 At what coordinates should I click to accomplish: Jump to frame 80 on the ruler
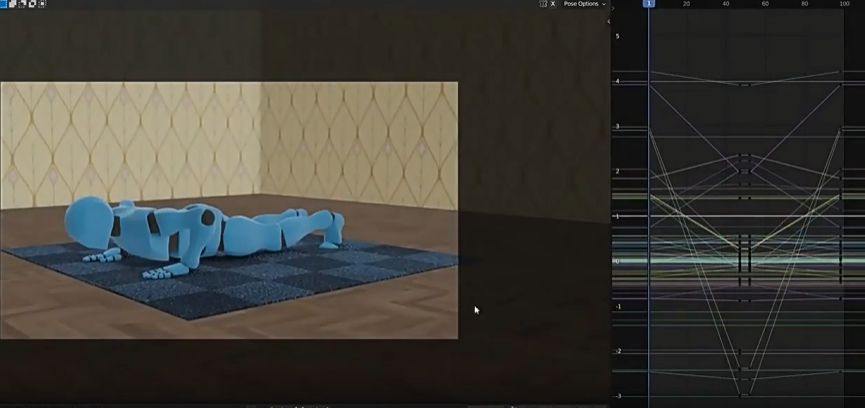click(805, 4)
